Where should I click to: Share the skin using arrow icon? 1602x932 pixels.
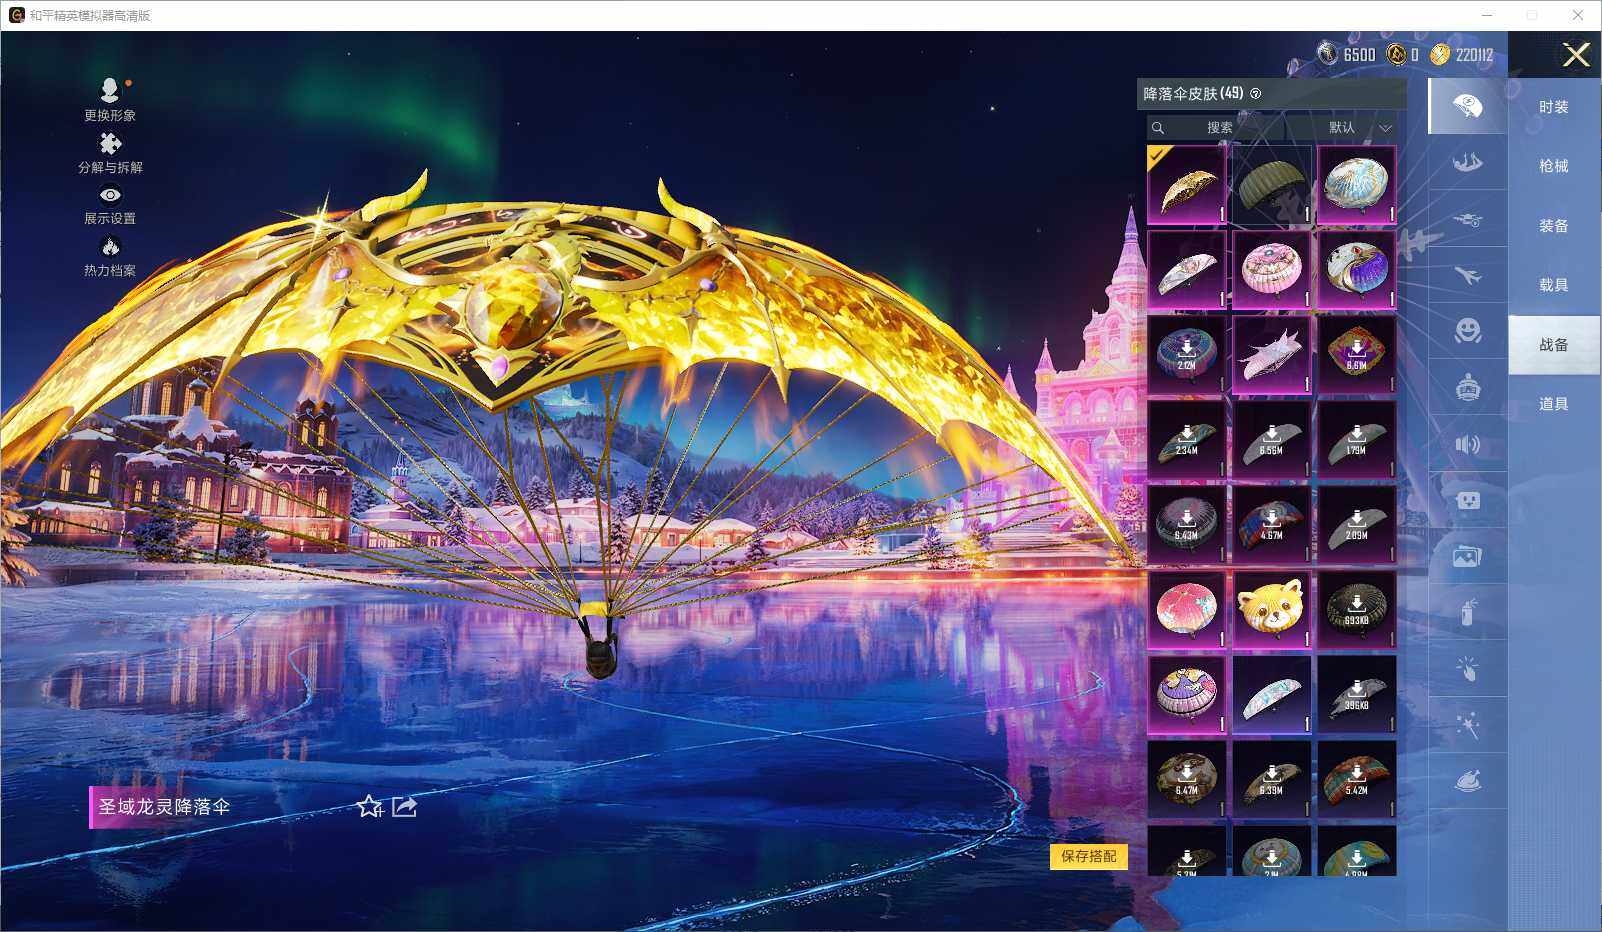click(x=404, y=806)
